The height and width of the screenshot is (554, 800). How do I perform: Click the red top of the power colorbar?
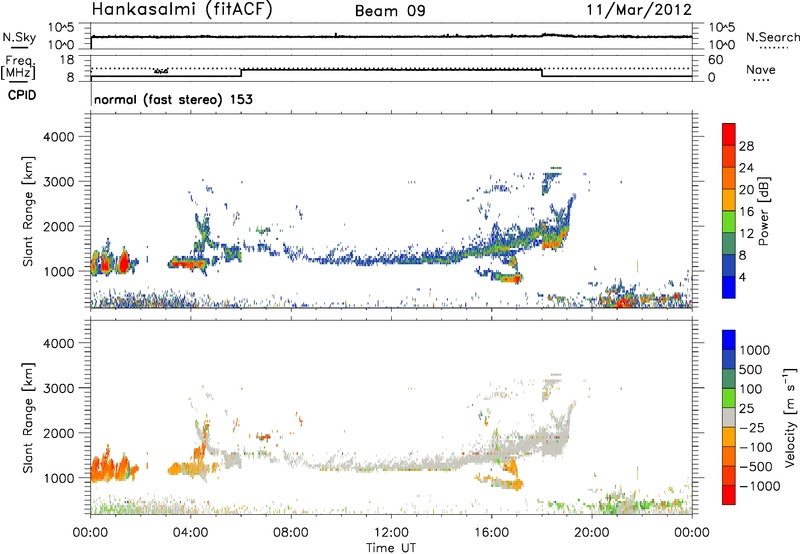729,134
